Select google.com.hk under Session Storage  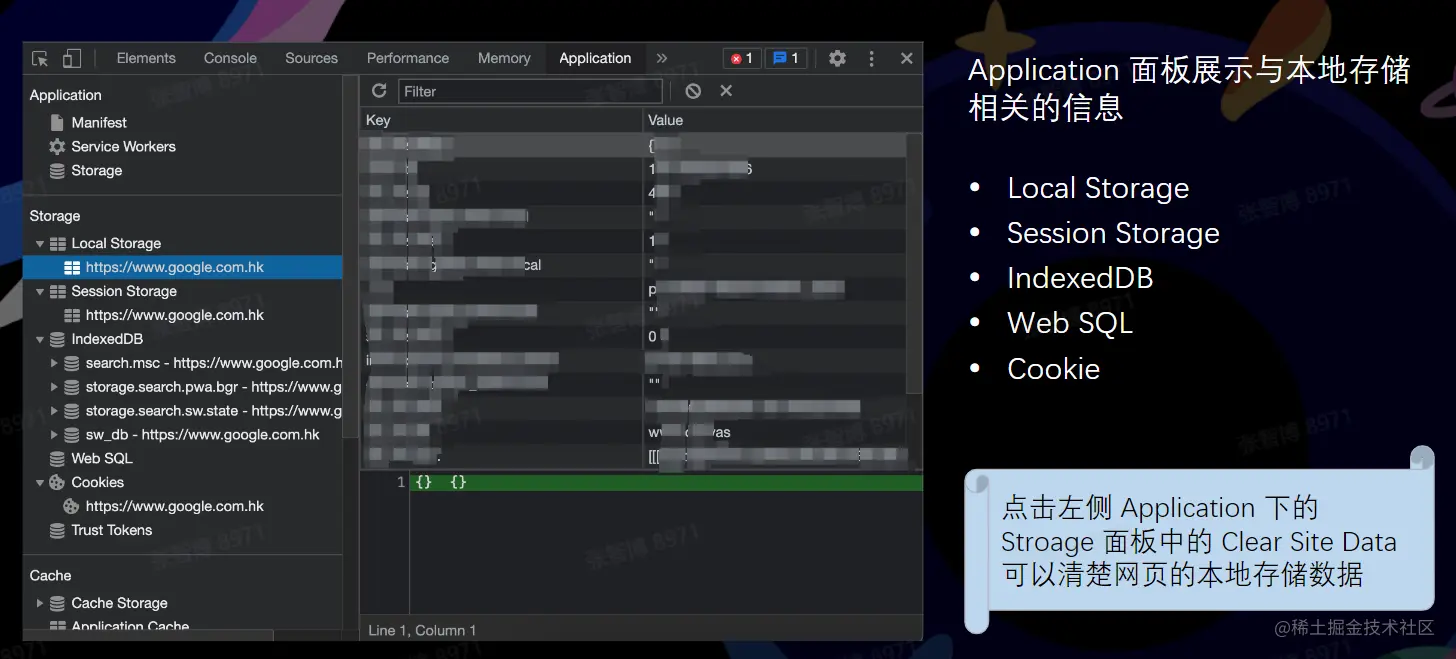[x=175, y=315]
